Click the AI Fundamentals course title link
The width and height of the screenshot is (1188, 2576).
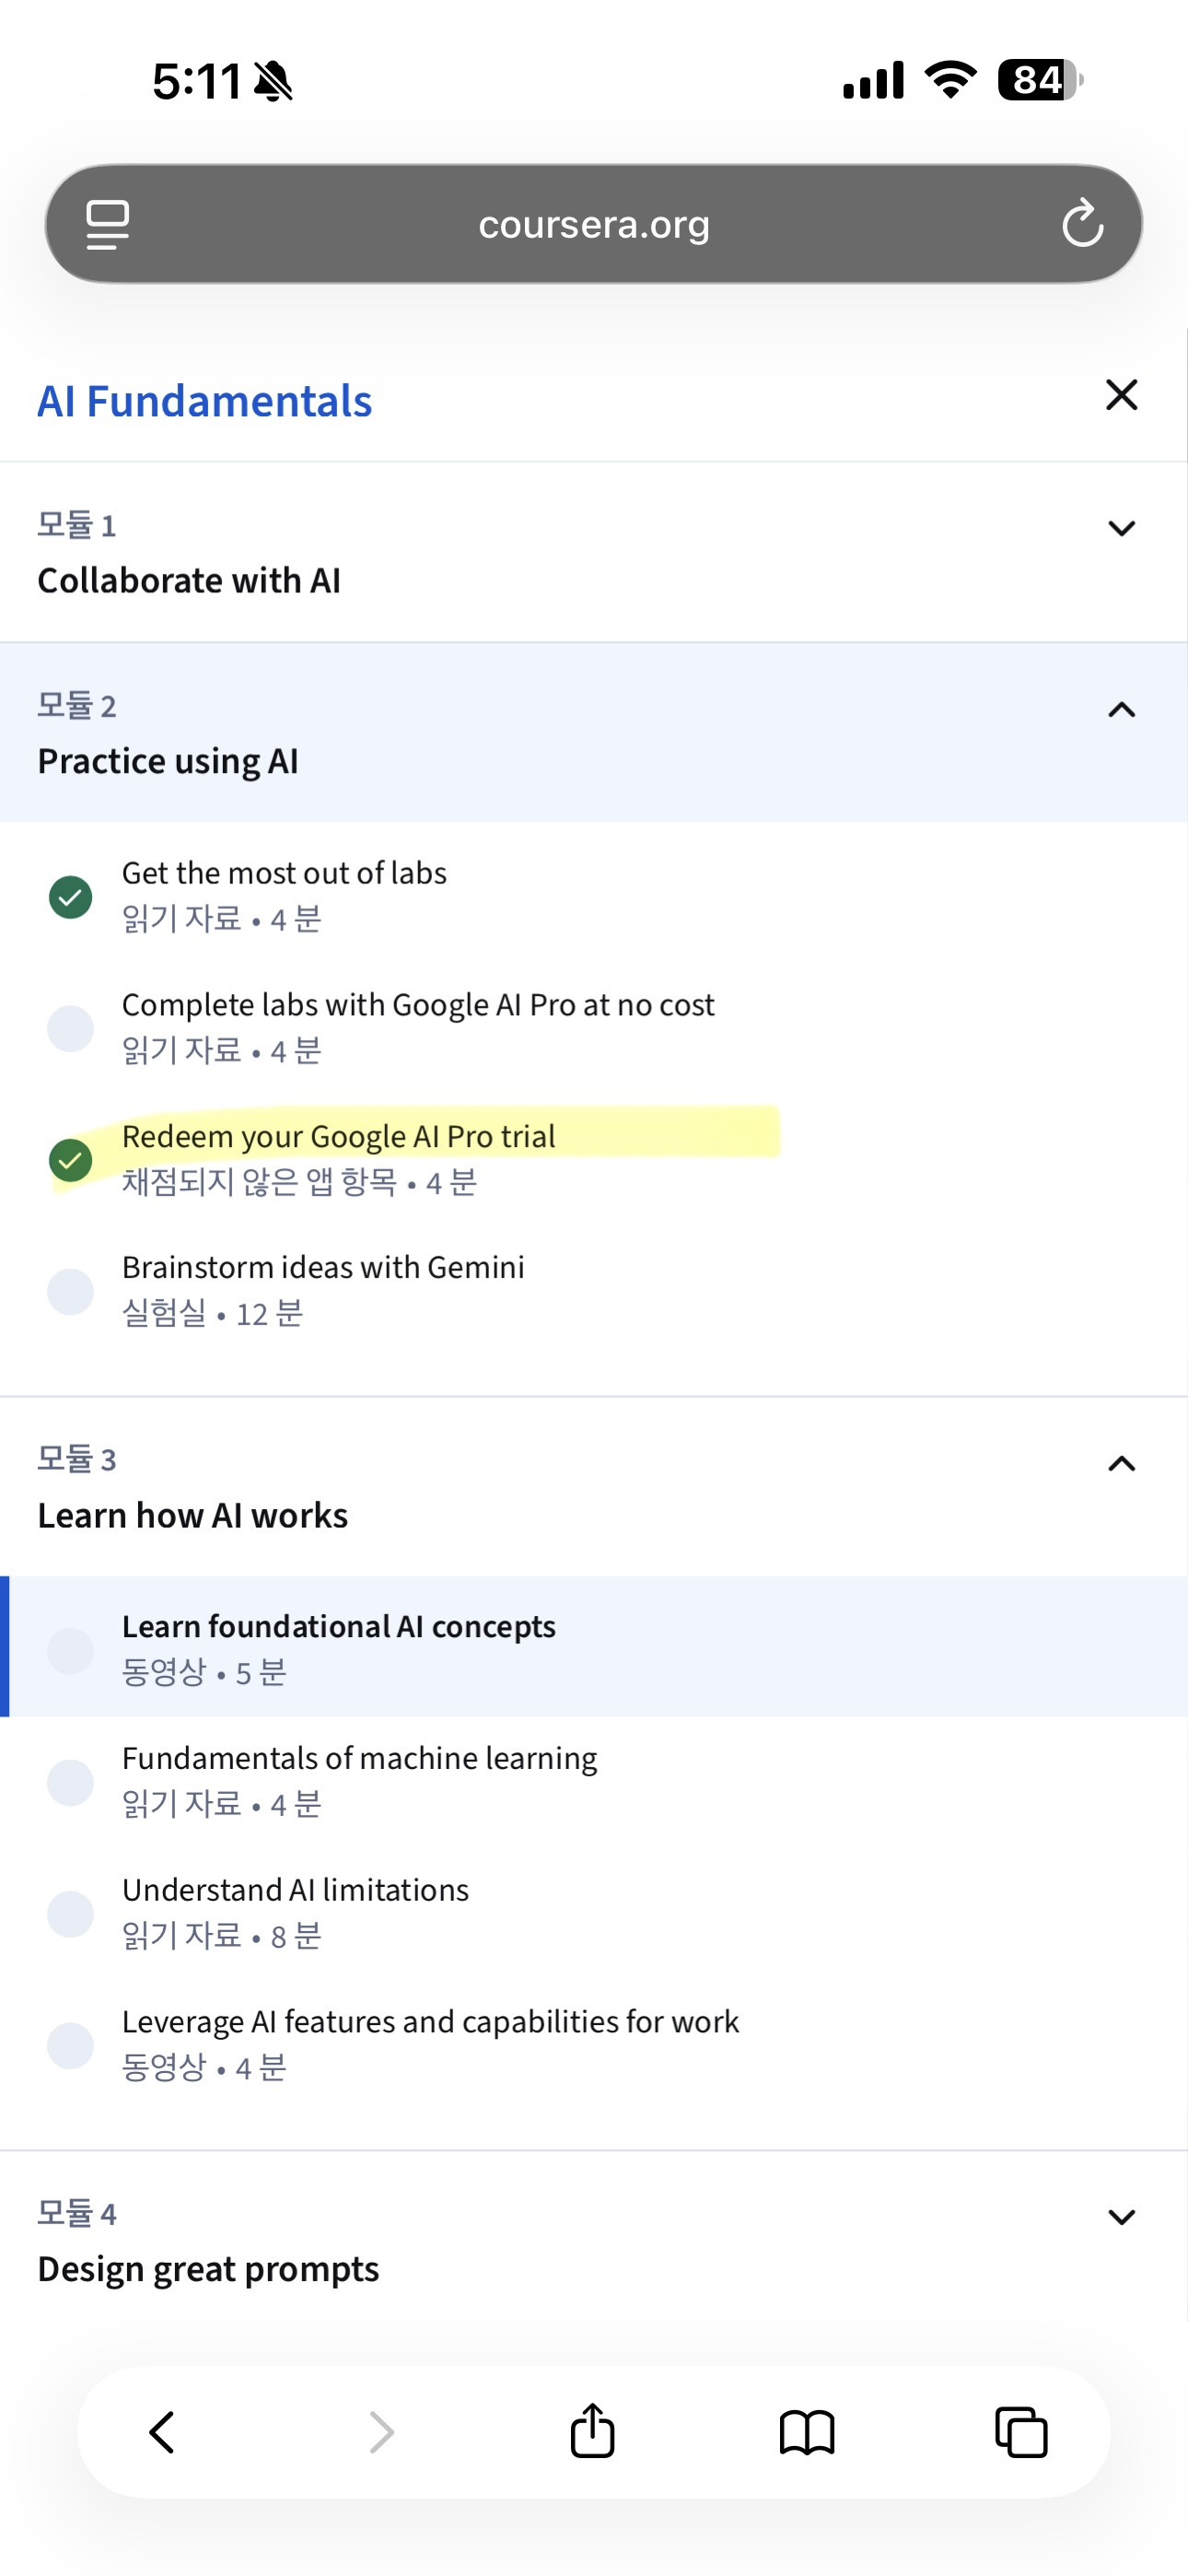(204, 401)
